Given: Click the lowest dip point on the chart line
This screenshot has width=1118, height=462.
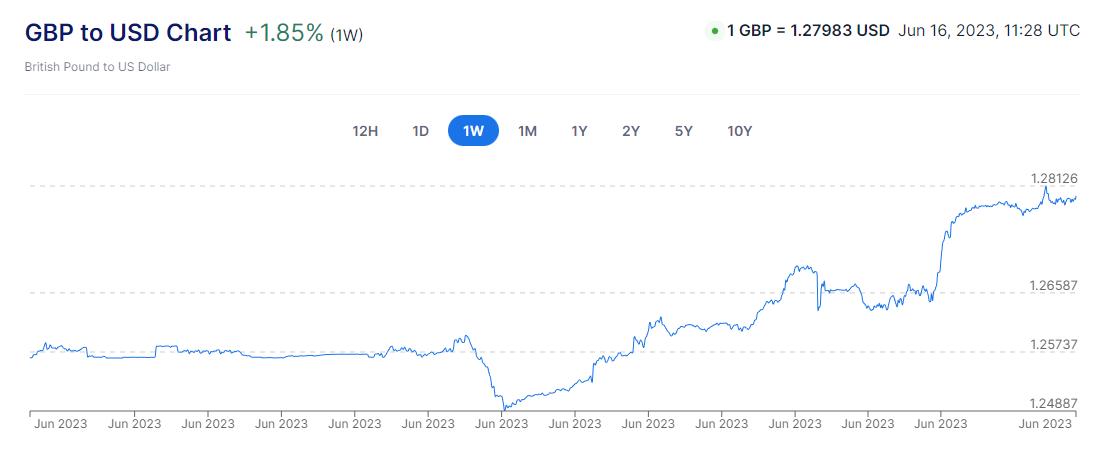Looking at the screenshot, I should click(x=504, y=408).
